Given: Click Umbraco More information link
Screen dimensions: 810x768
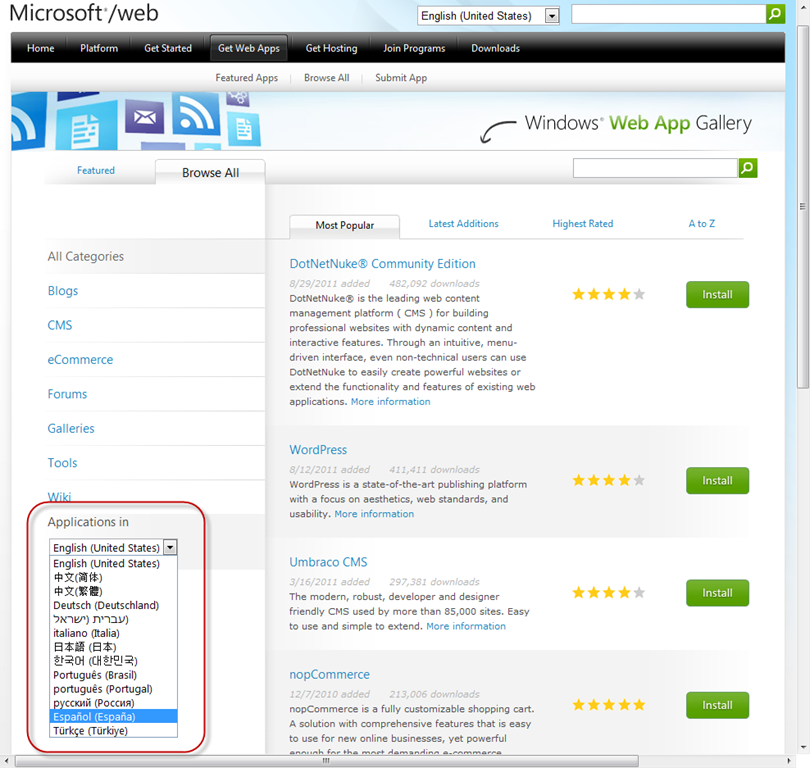Looking at the screenshot, I should 466,626.
